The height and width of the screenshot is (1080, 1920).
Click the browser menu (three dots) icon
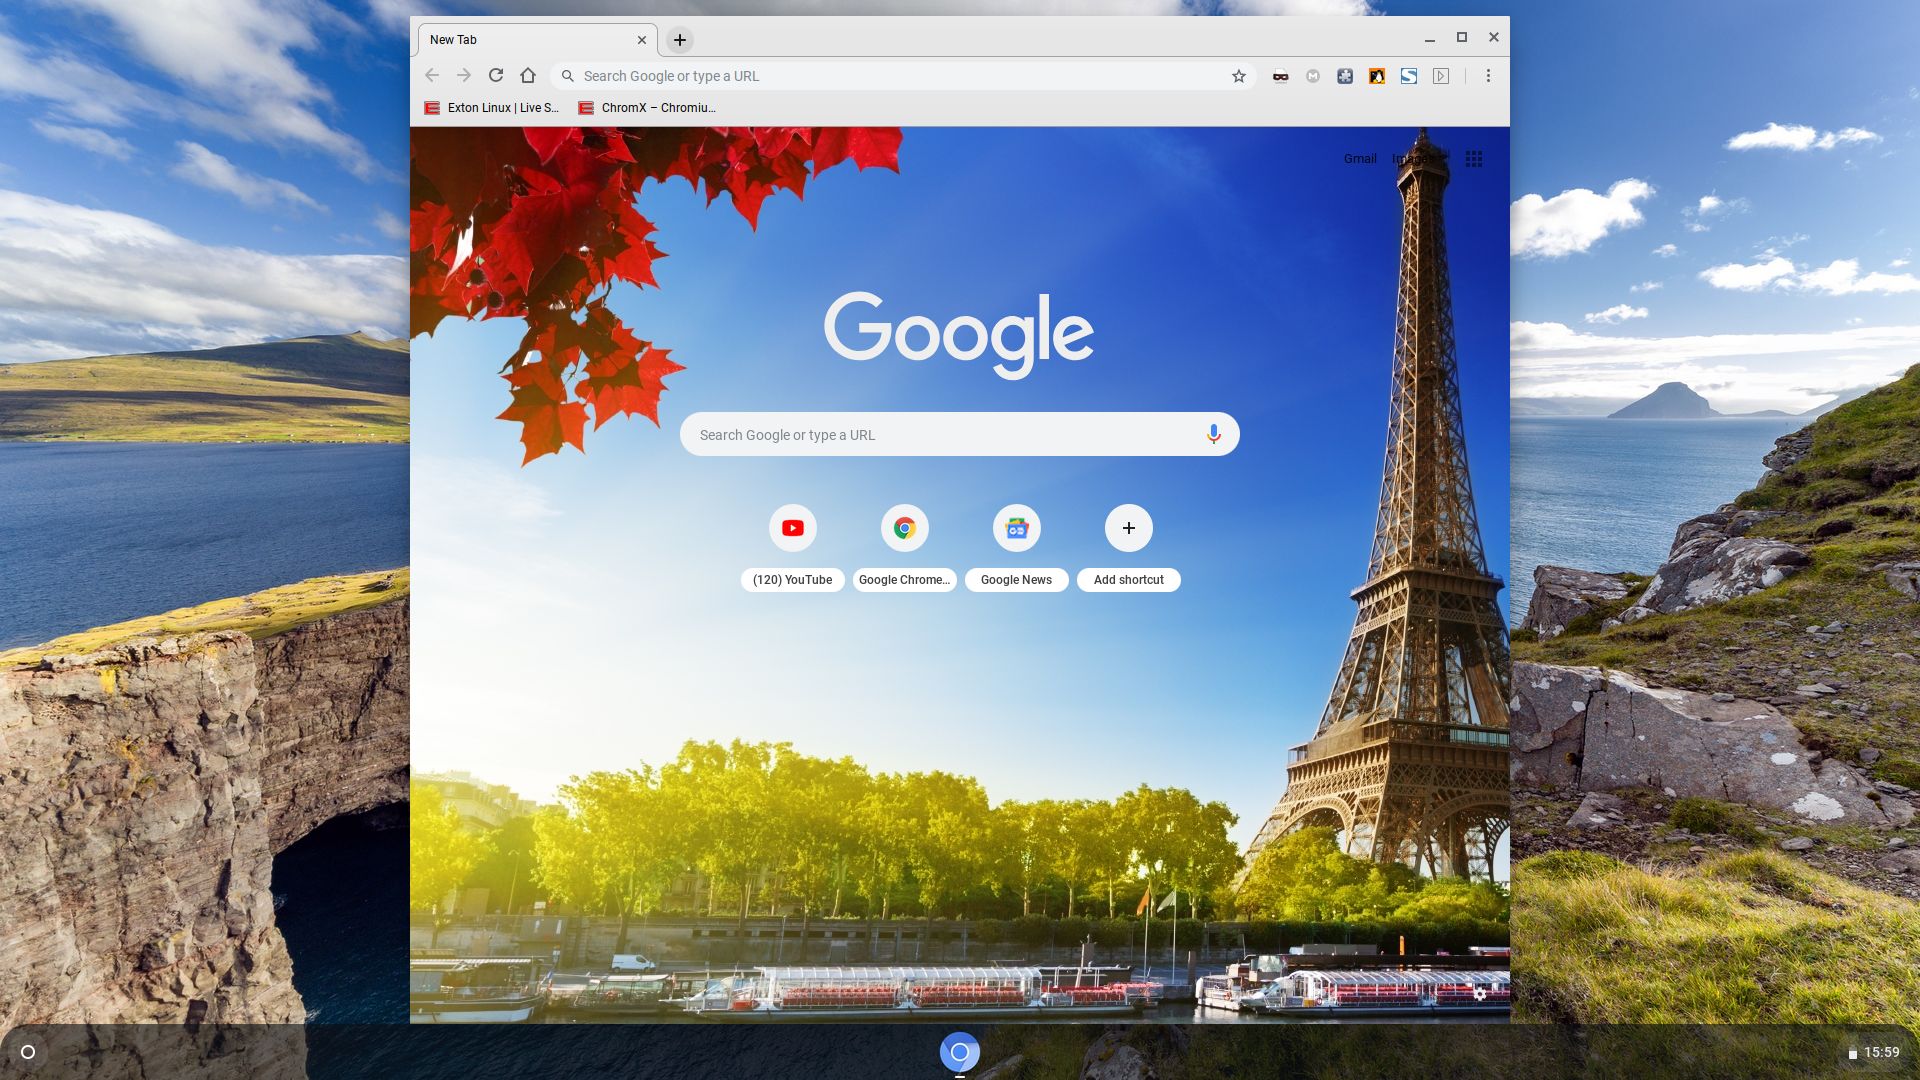tap(1487, 75)
